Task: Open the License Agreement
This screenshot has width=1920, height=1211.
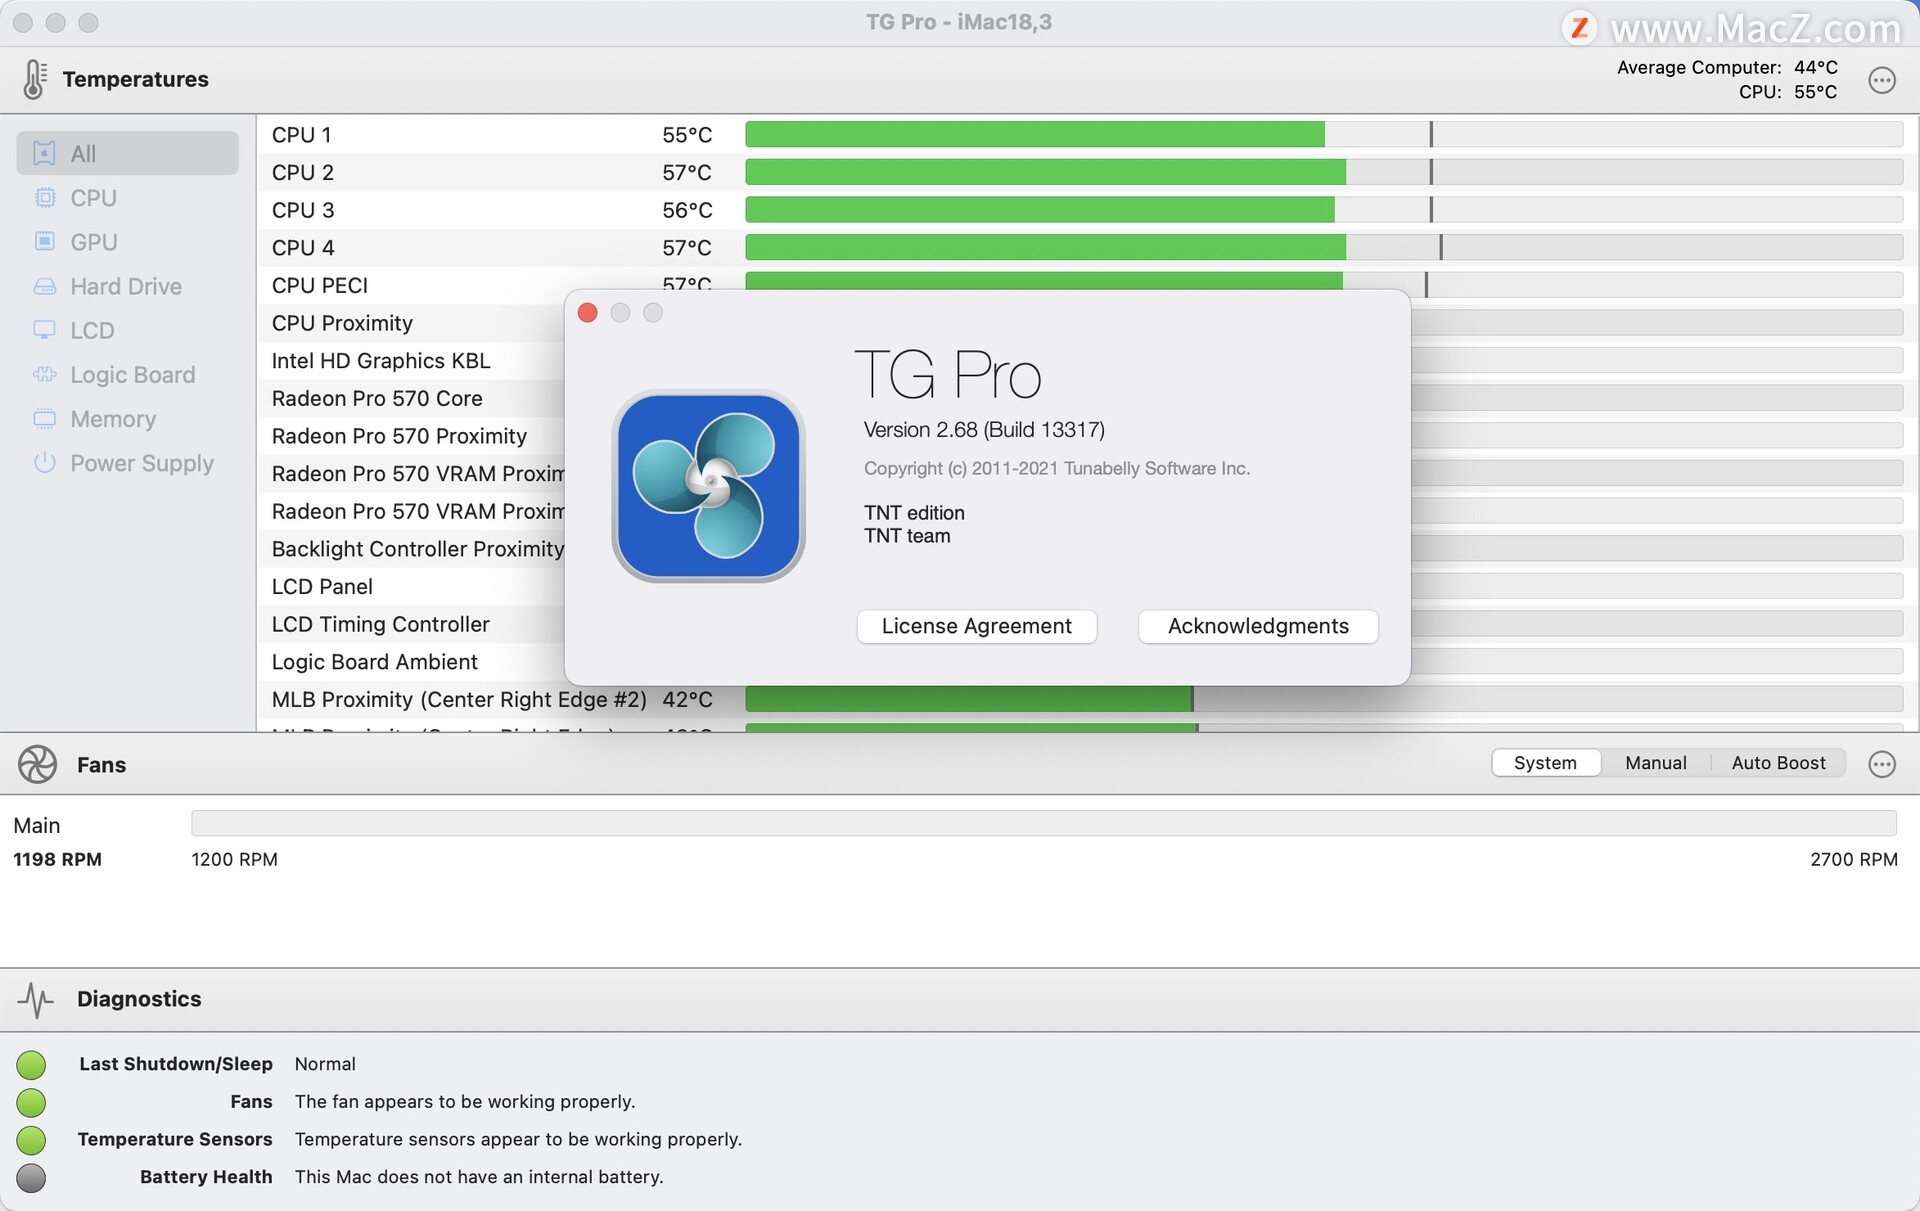Action: pyautogui.click(x=976, y=626)
